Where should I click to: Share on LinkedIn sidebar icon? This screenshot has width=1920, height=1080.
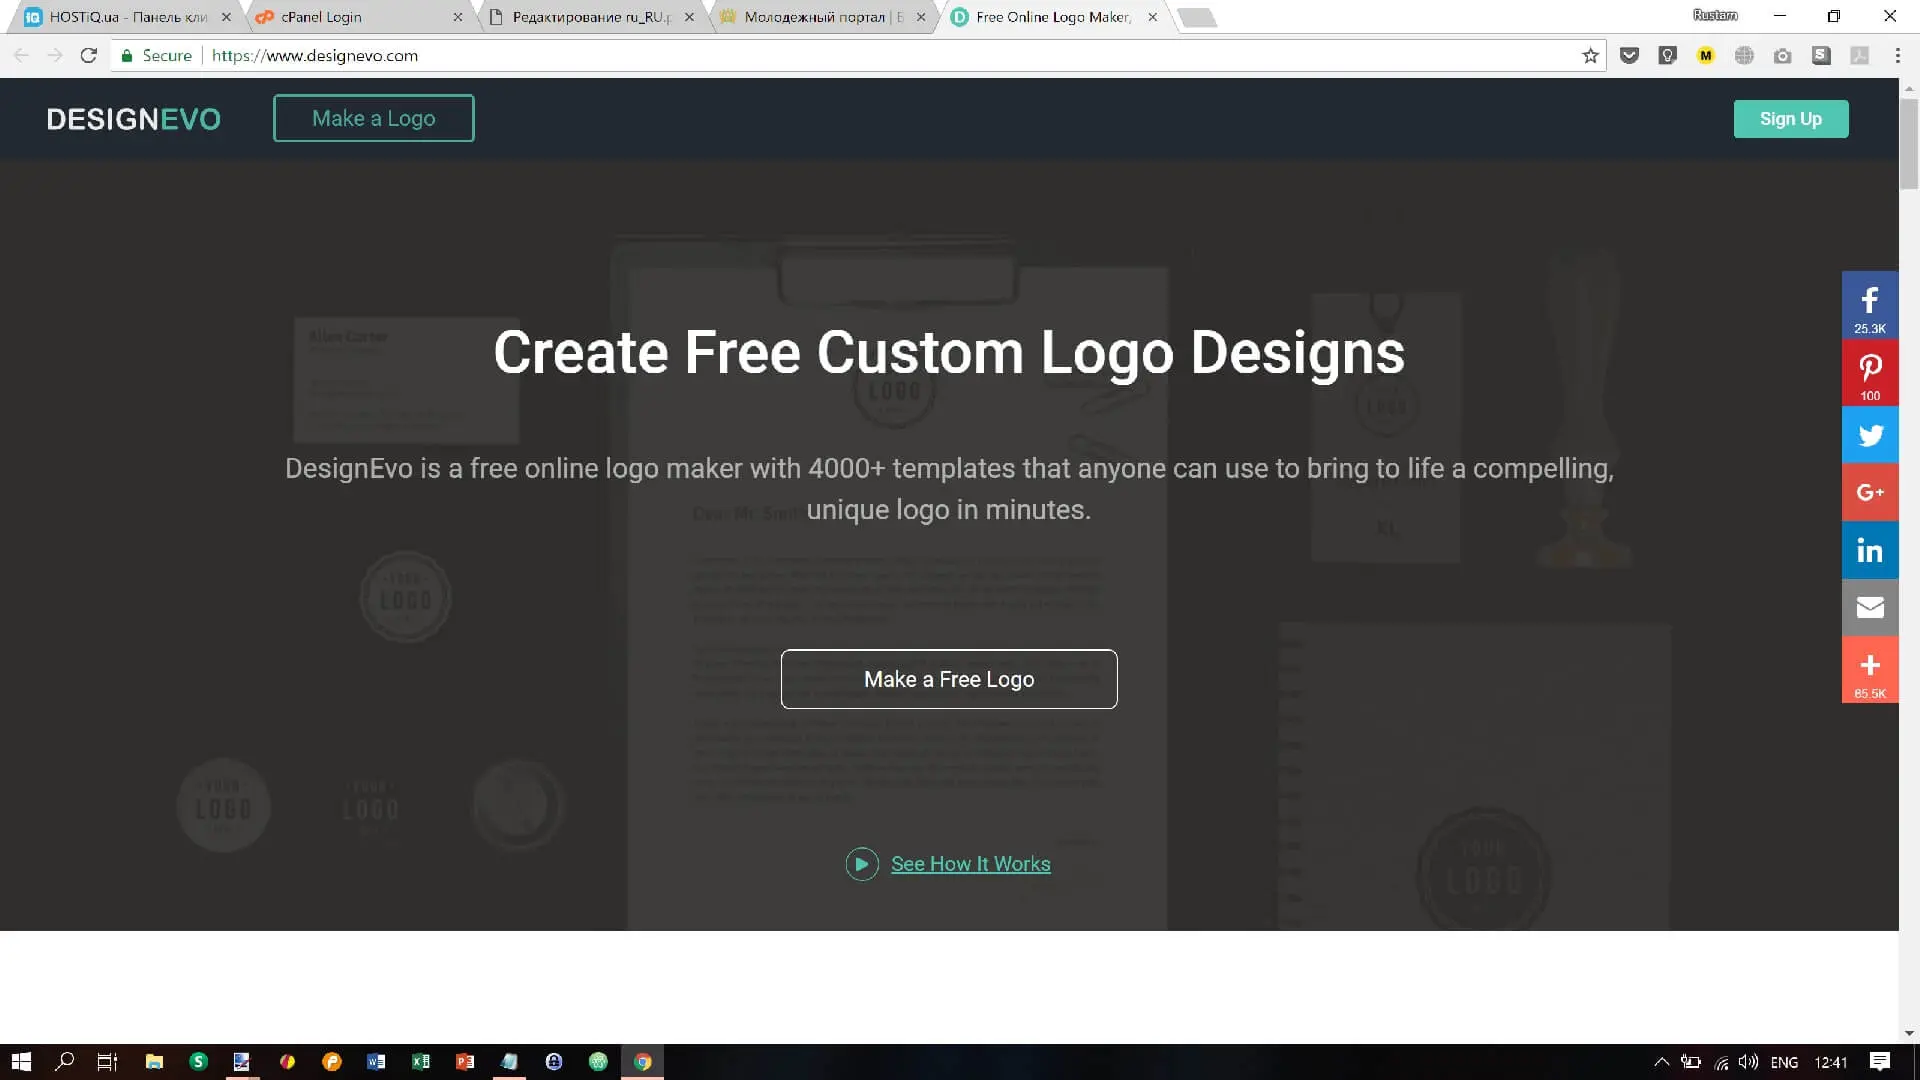pos(1870,550)
